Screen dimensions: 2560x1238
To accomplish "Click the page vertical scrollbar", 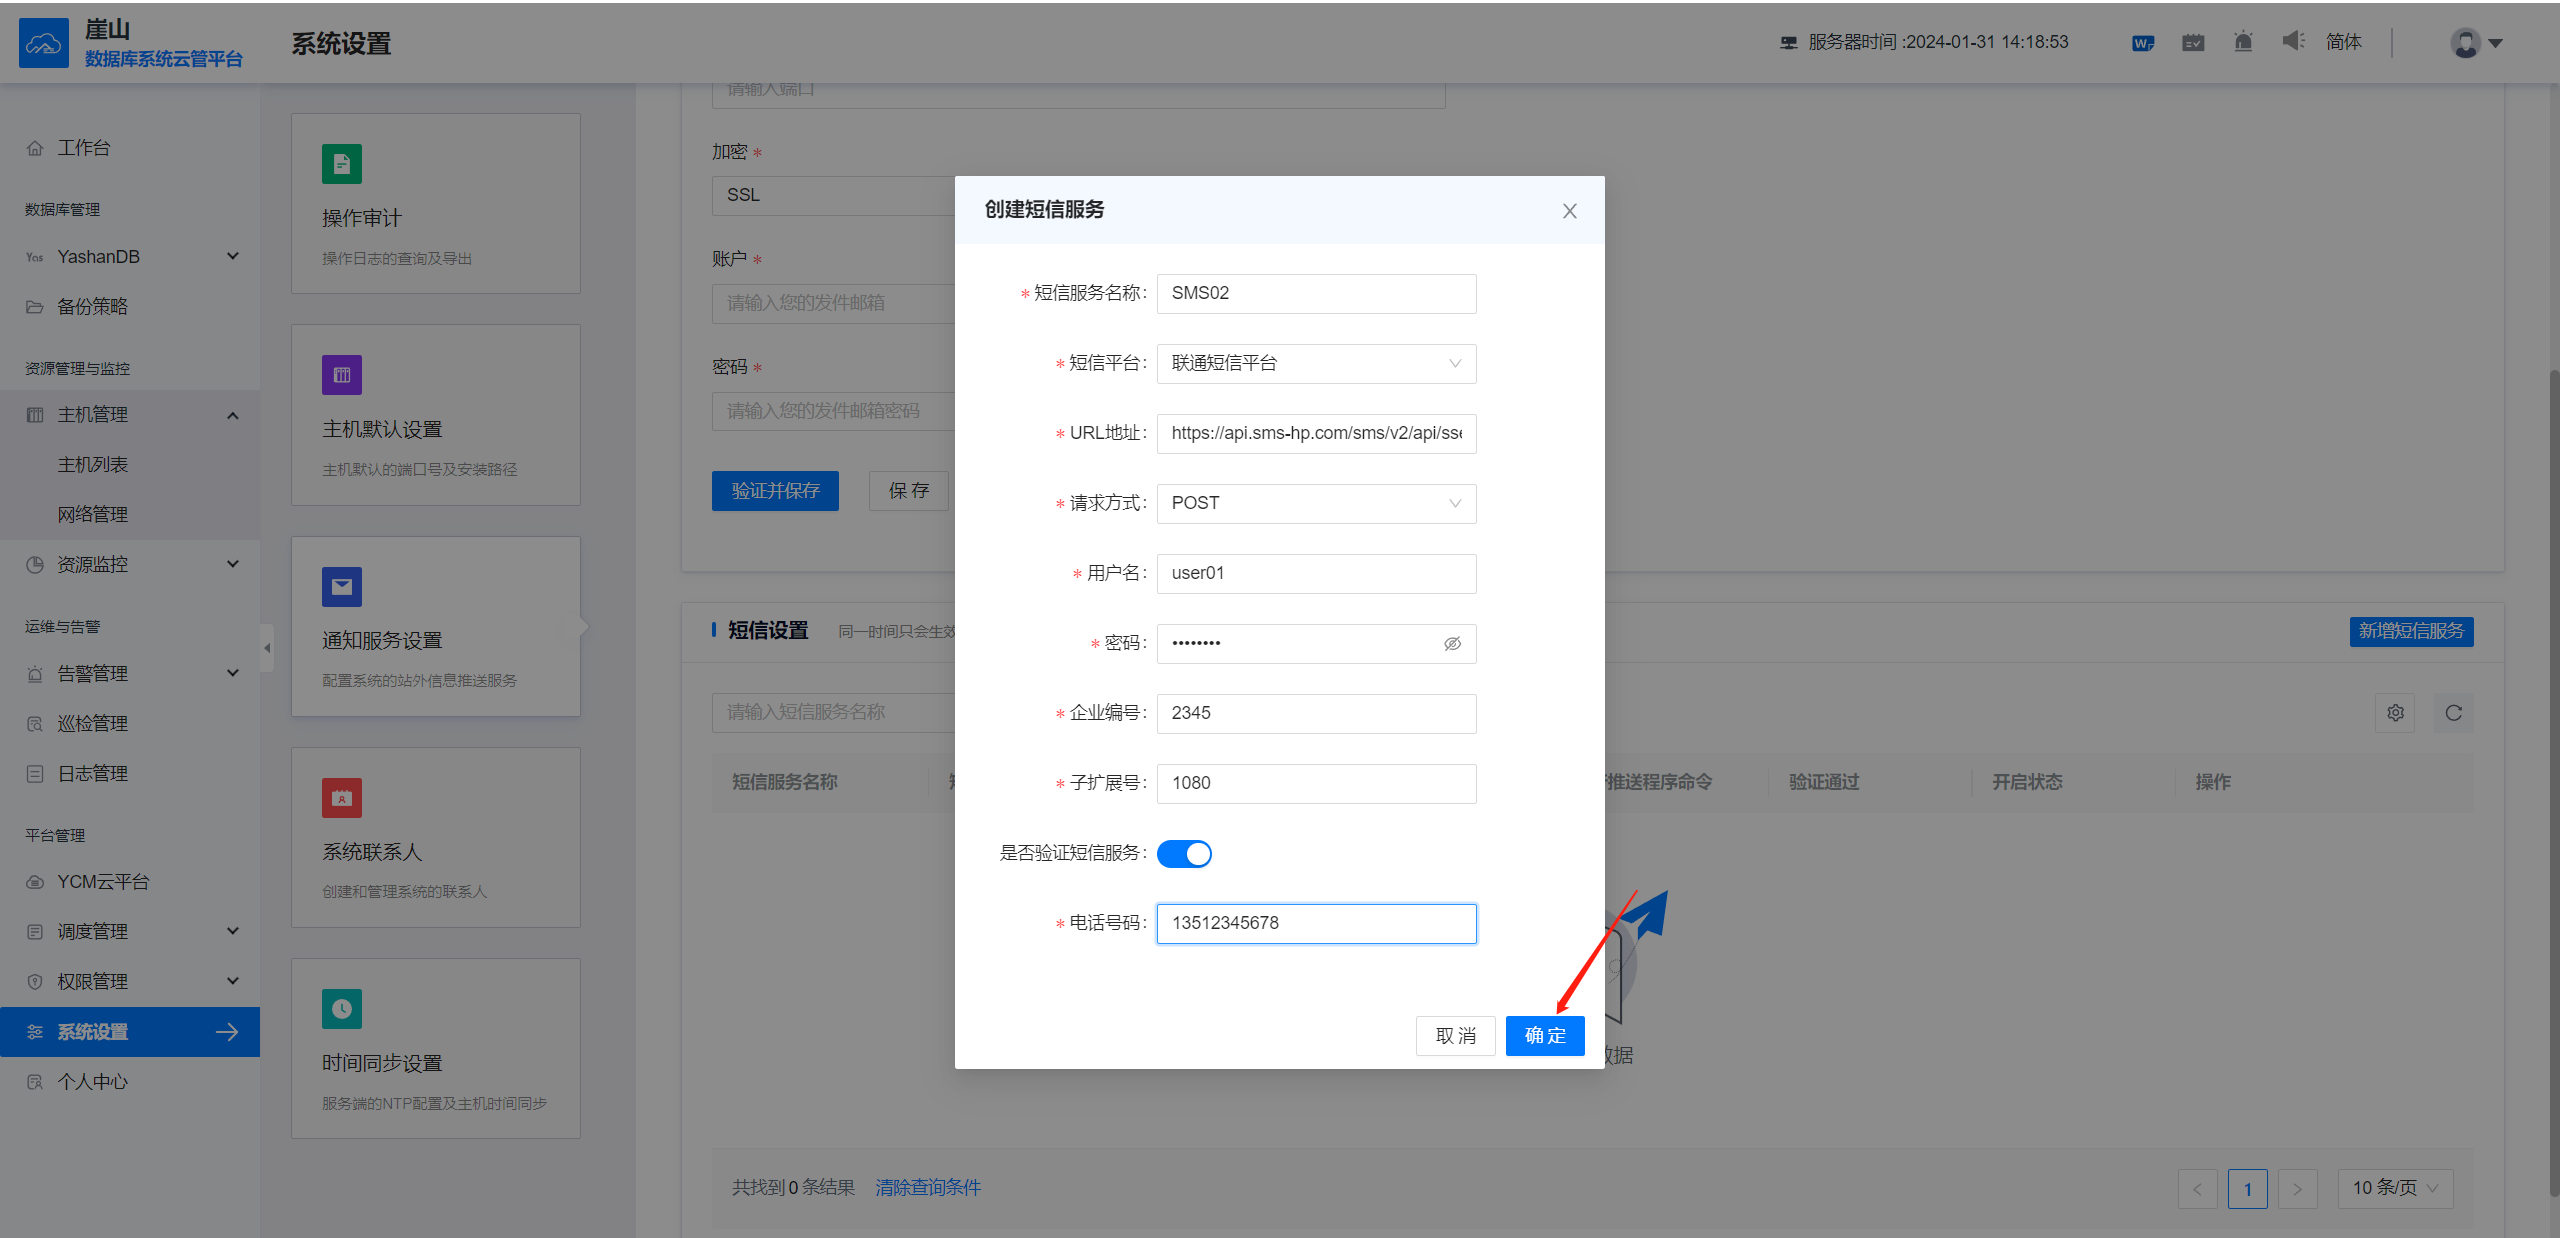I will click(2553, 780).
